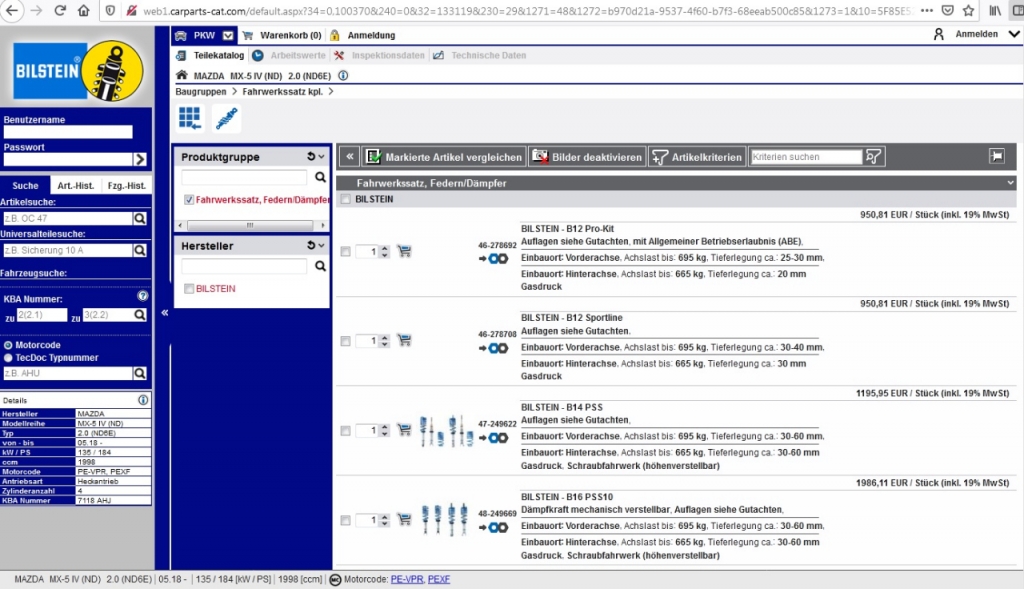1024x589 pixels.
Task: Expand the Anmelden account menu
Action: (x=1014, y=34)
